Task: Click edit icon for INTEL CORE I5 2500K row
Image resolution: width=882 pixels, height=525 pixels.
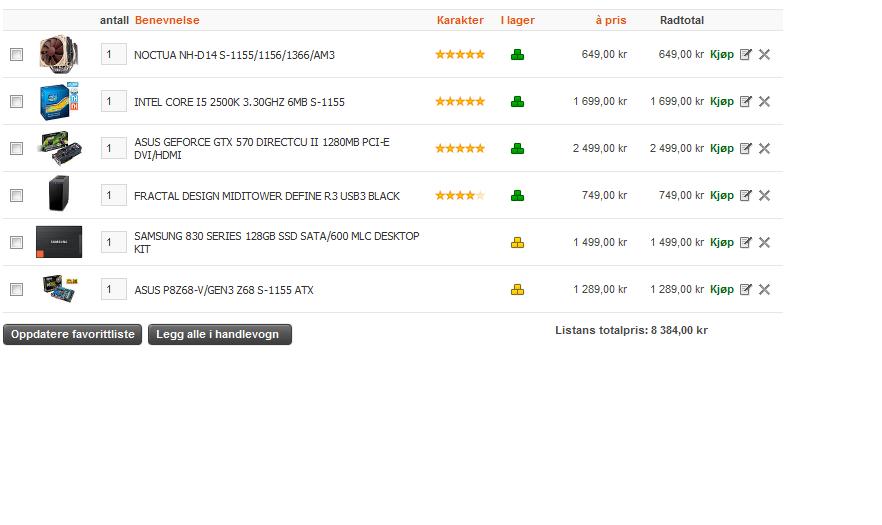Action: click(745, 101)
